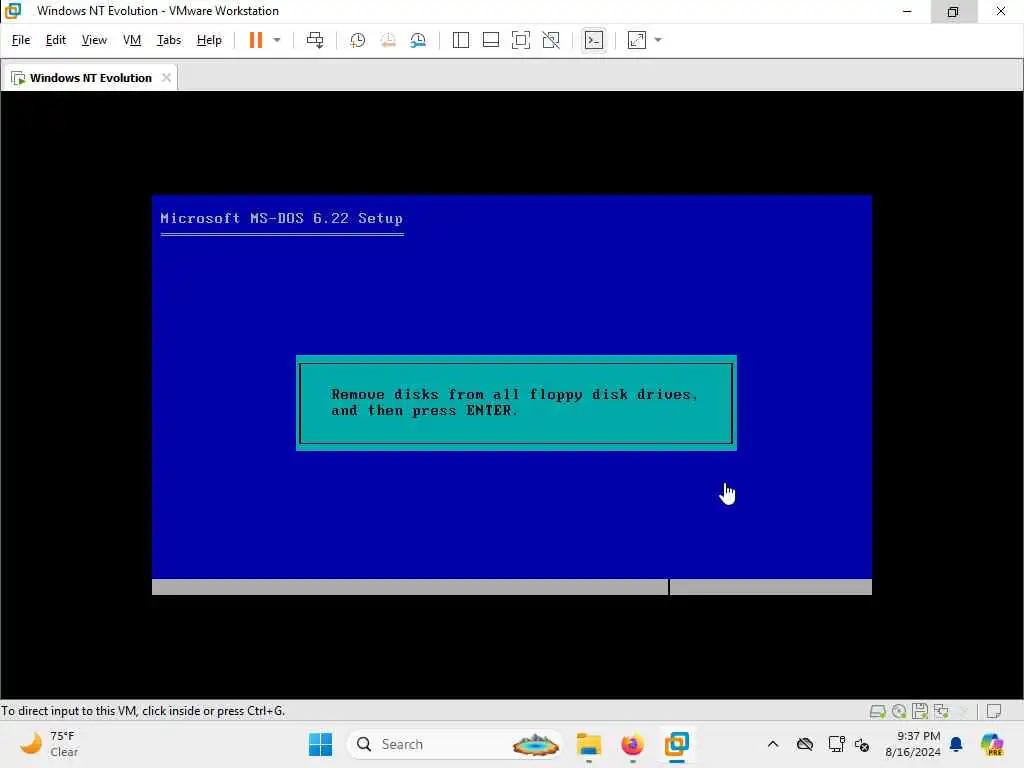Open the Help menu
The height and width of the screenshot is (768, 1024).
(x=209, y=40)
